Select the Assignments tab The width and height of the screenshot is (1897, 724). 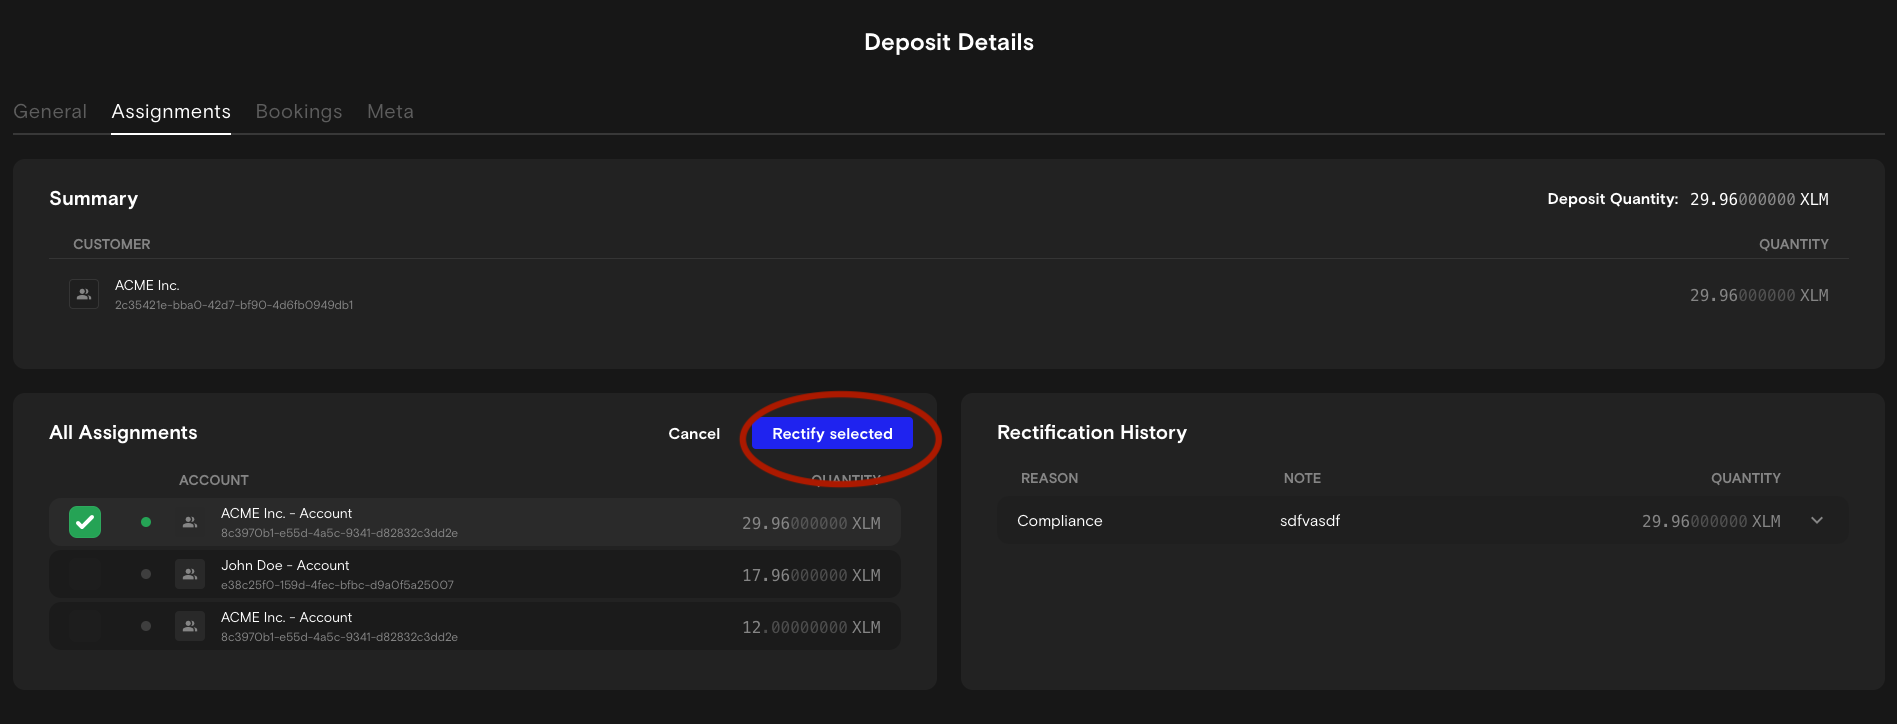click(171, 112)
